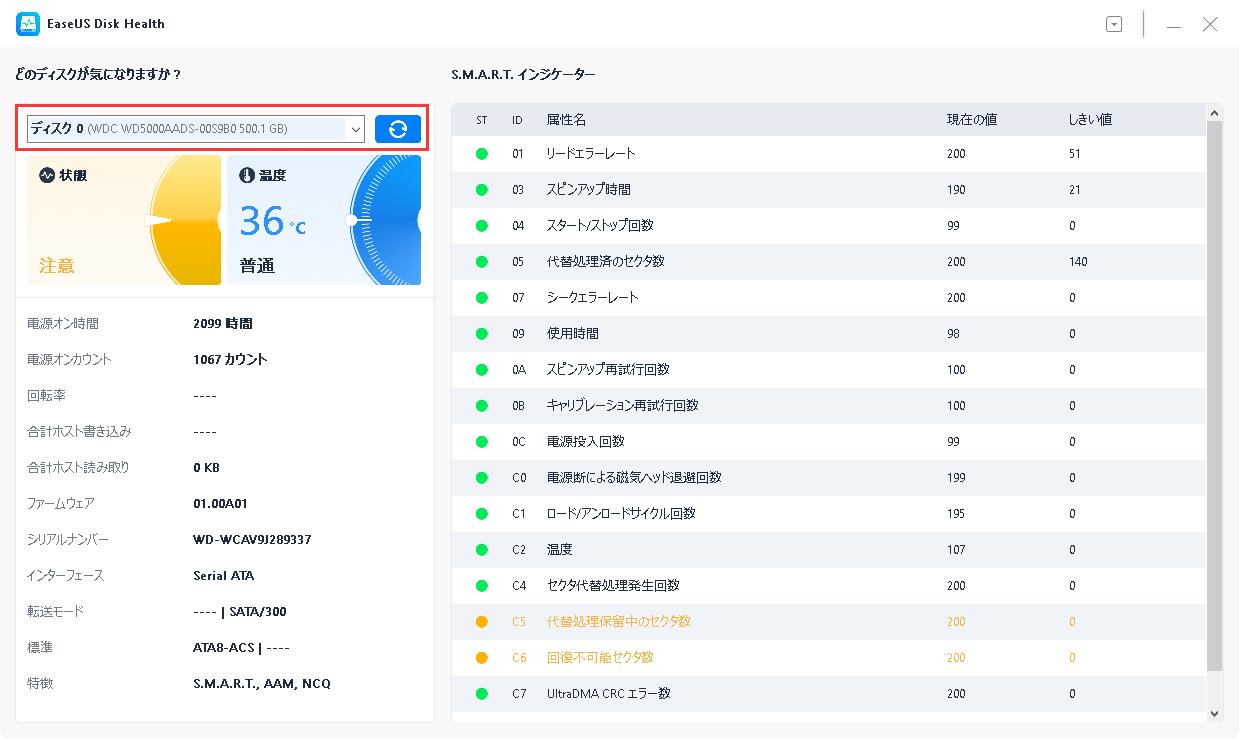Click the S.M.A.R.T. list vertical scrollbar thumb
Image resolution: width=1240 pixels, height=740 pixels.
point(1215,395)
